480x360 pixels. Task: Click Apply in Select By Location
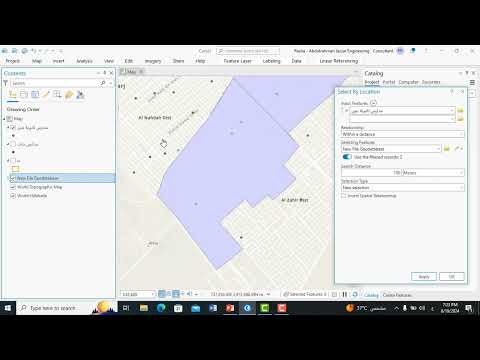pos(424,277)
